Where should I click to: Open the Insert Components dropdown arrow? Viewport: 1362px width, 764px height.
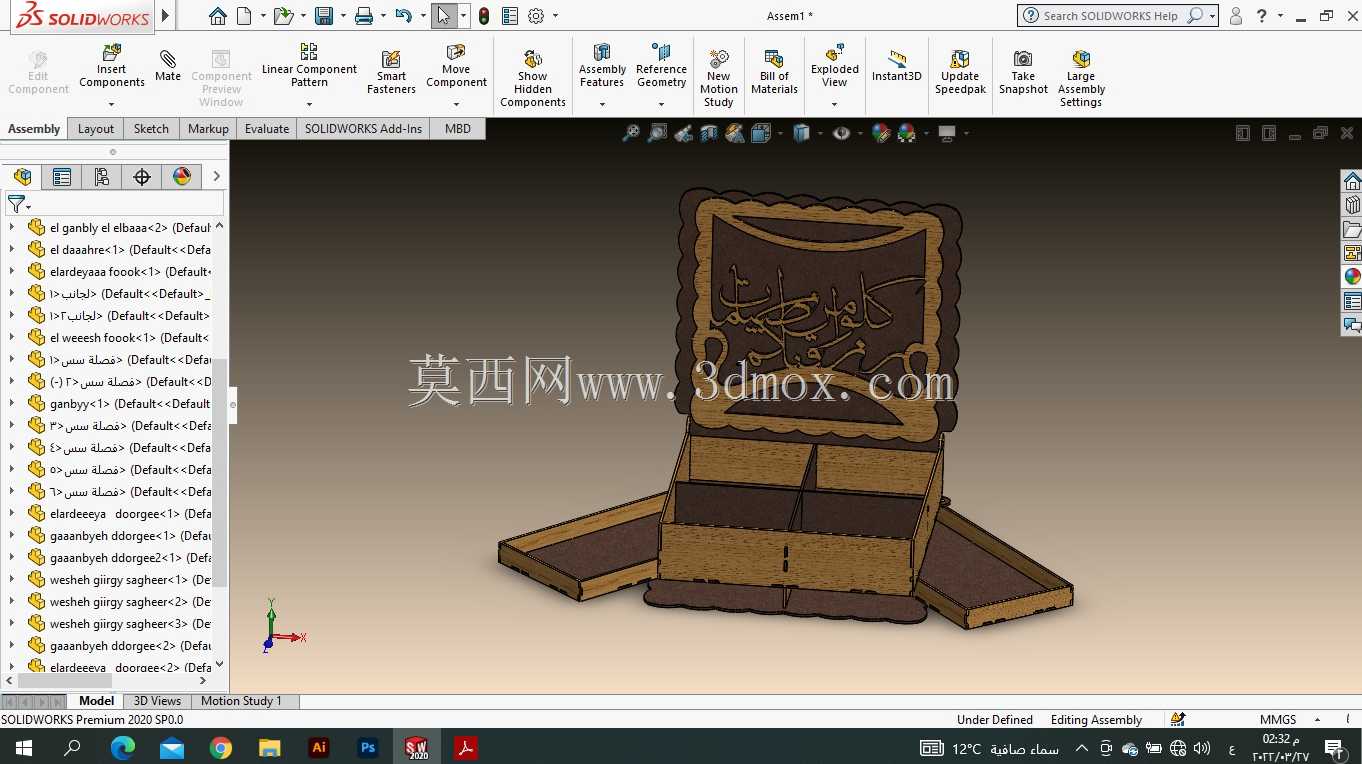[112, 104]
